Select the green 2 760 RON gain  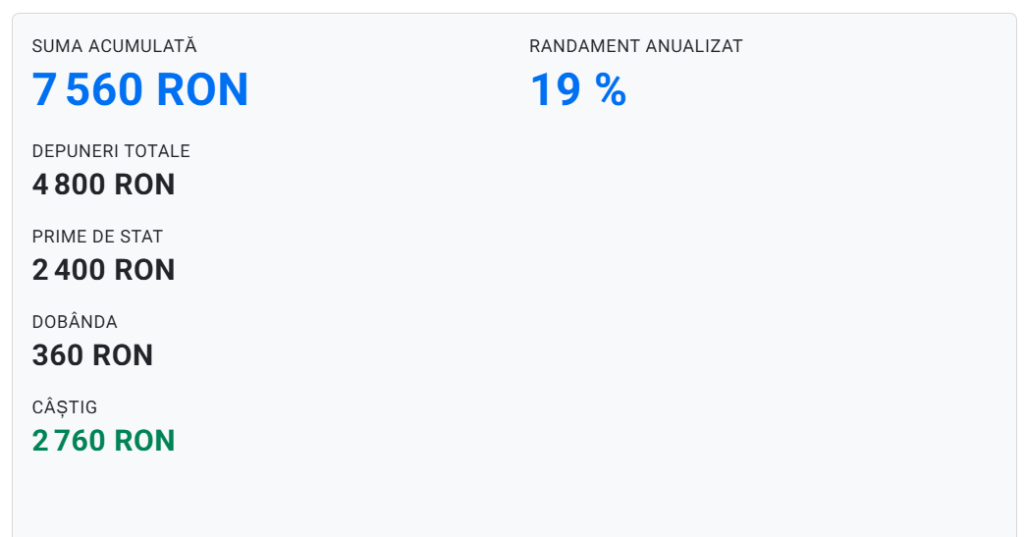(103, 441)
